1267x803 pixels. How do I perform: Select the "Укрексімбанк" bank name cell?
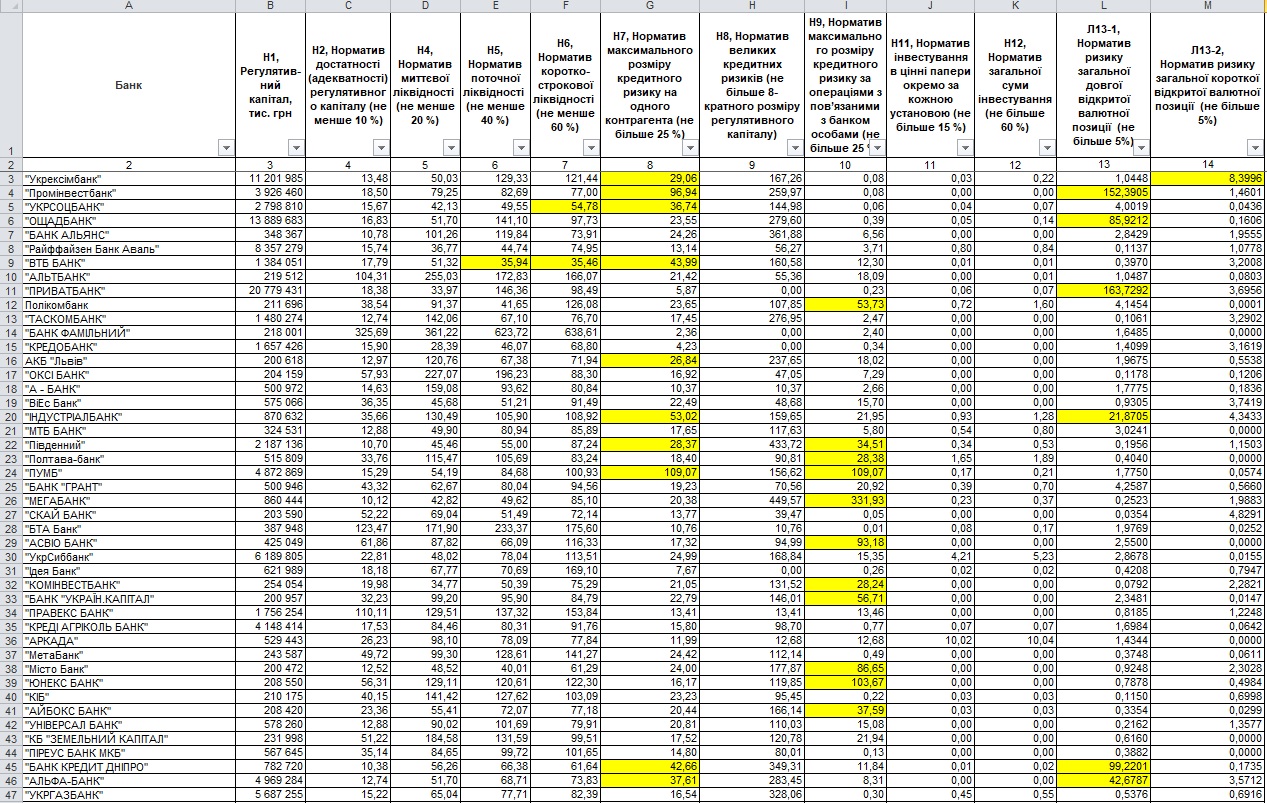(x=129, y=178)
